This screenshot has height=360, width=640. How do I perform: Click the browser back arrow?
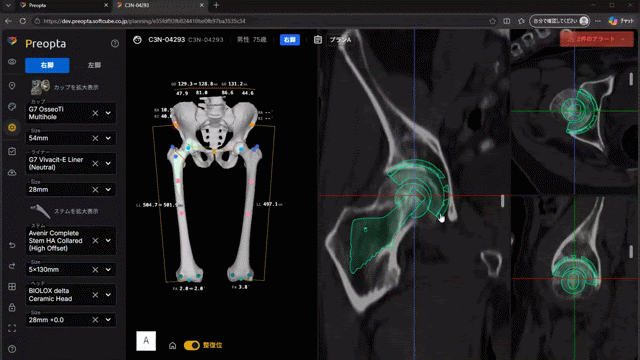coord(8,21)
